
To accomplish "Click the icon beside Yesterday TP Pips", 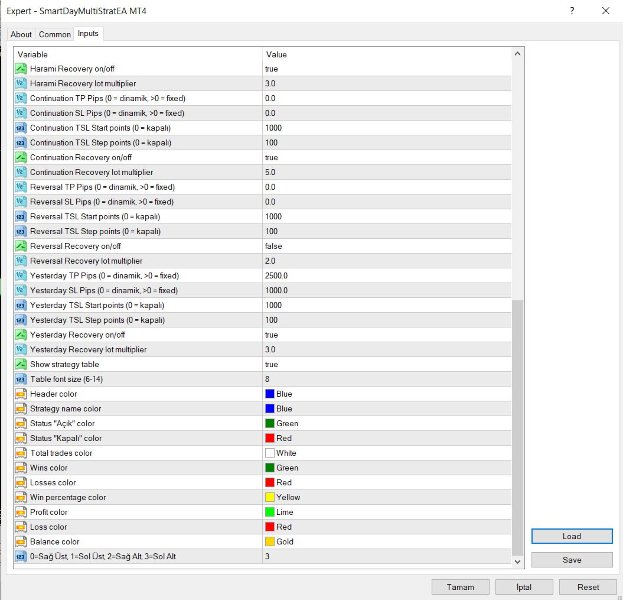I will 21,276.
